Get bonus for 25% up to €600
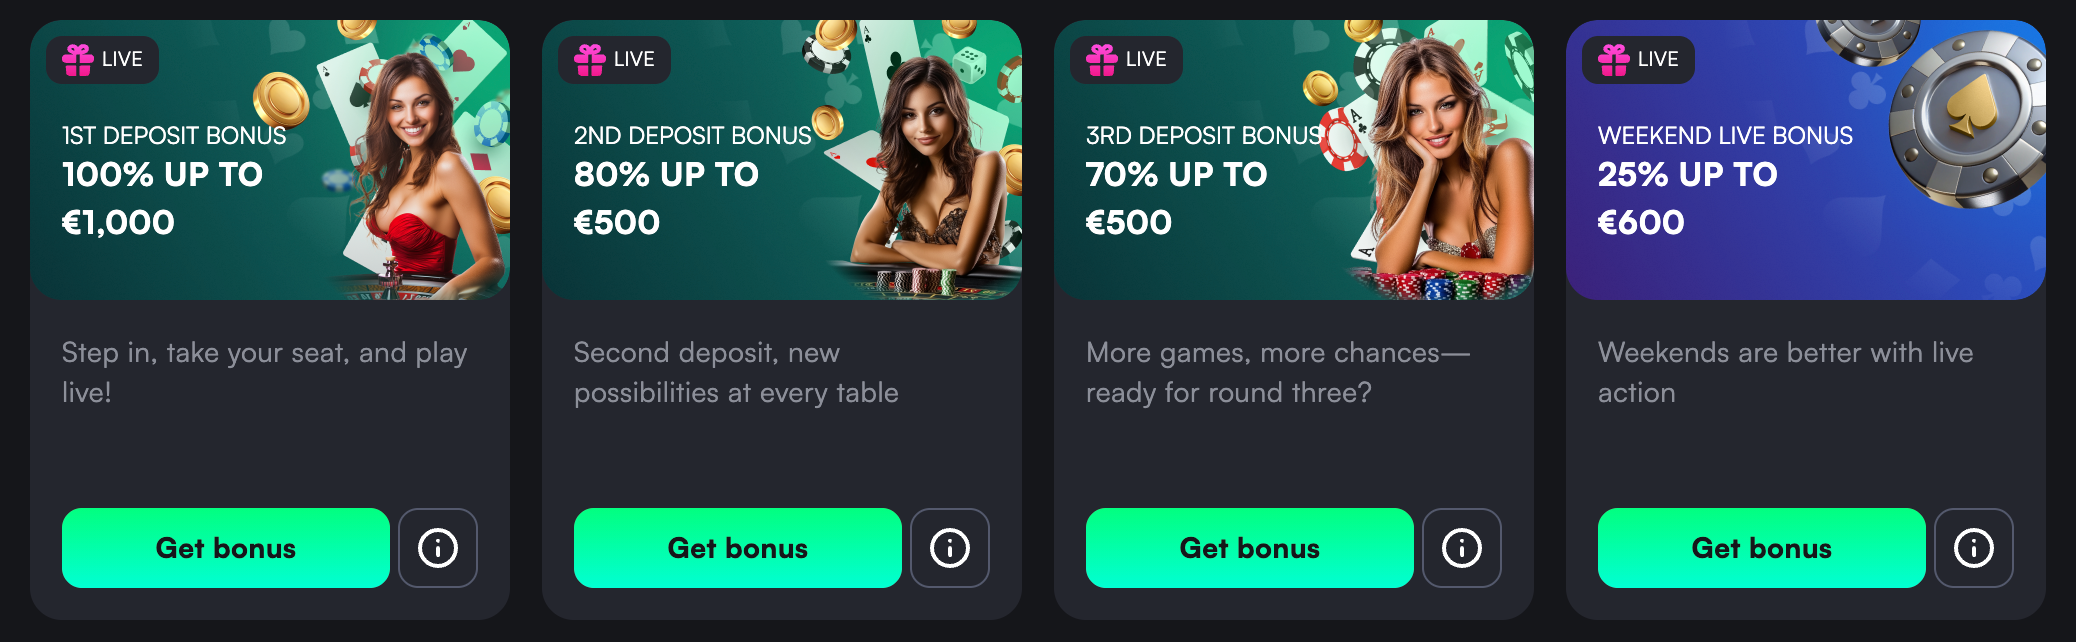The width and height of the screenshot is (2076, 642). pos(1762,548)
